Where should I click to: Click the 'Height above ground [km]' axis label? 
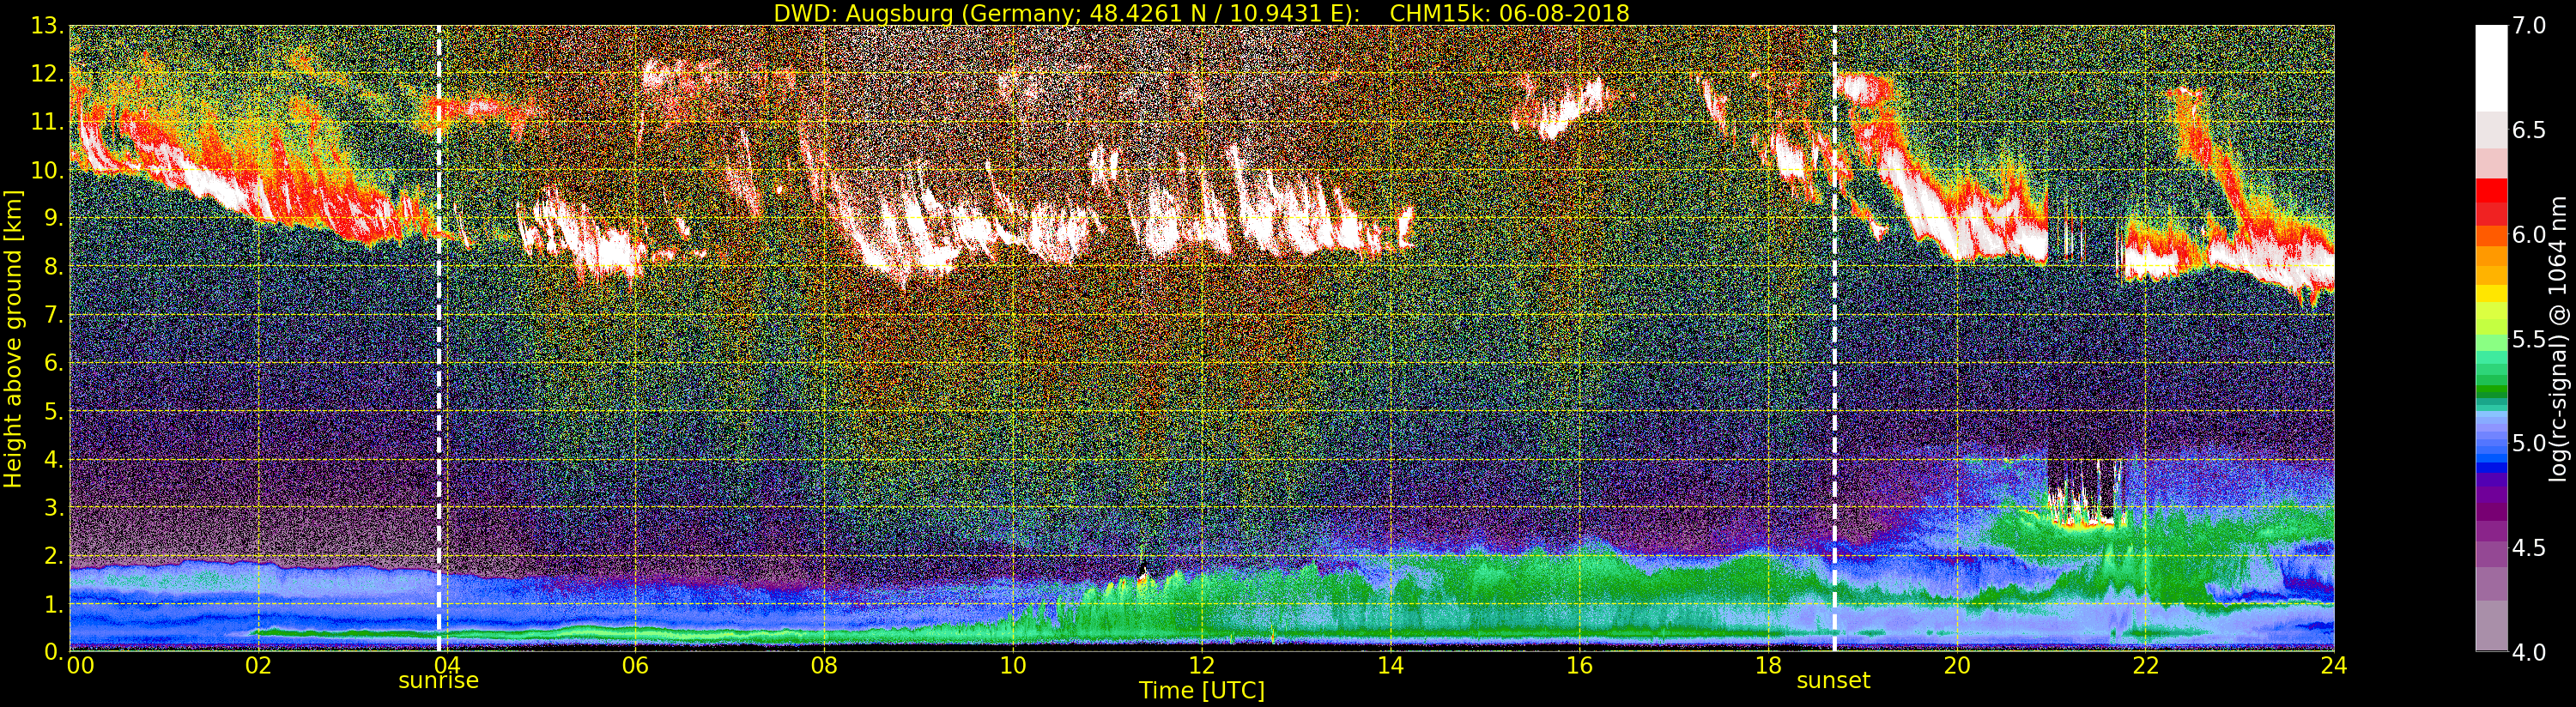tap(13, 339)
